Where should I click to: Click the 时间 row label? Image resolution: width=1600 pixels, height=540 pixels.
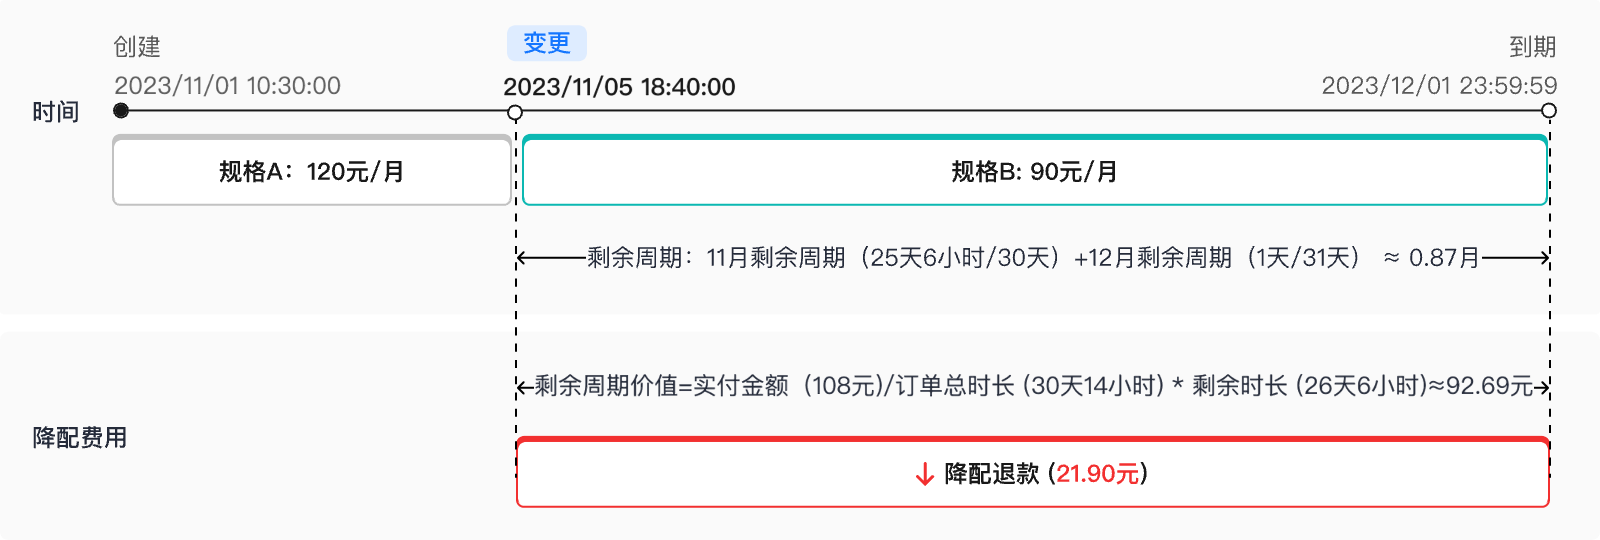56,112
